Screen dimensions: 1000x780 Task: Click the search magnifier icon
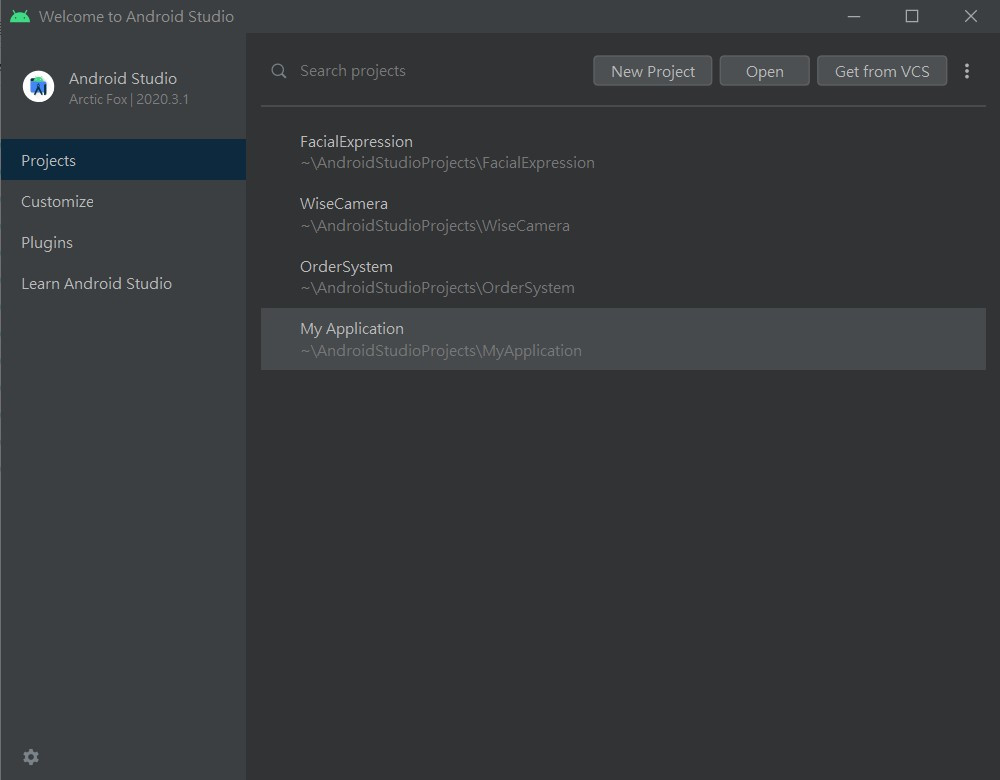click(x=279, y=71)
